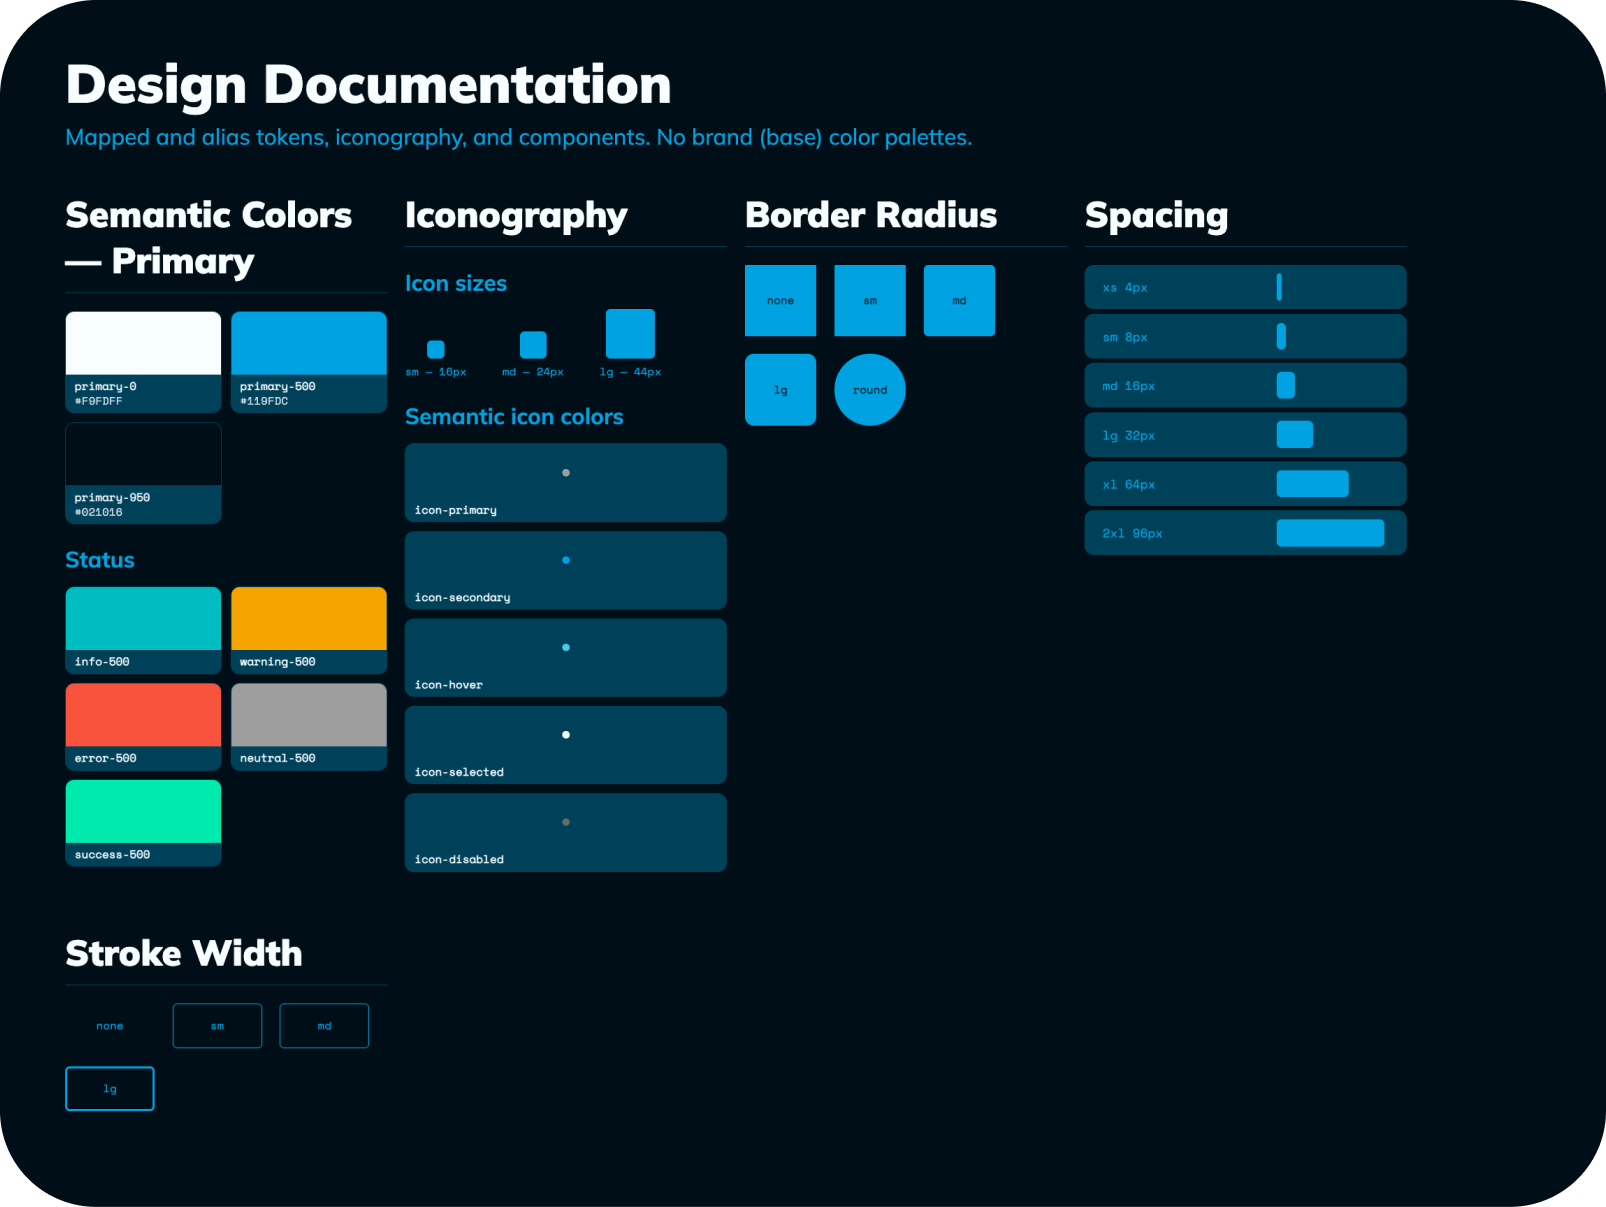This screenshot has width=1606, height=1207.
Task: Select the warning-500 orange swatch
Action: click(x=309, y=630)
